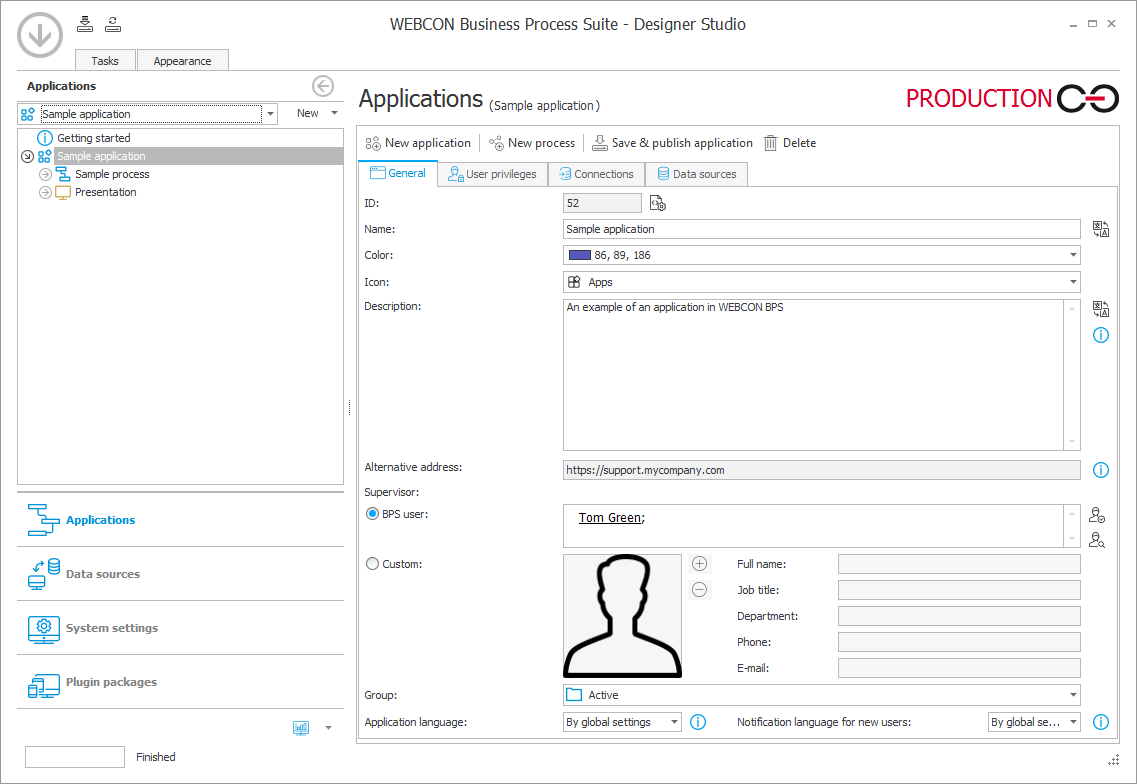The image size is (1137, 784).
Task: Click the back arrow circle in Applications panel
Action: click(x=323, y=86)
